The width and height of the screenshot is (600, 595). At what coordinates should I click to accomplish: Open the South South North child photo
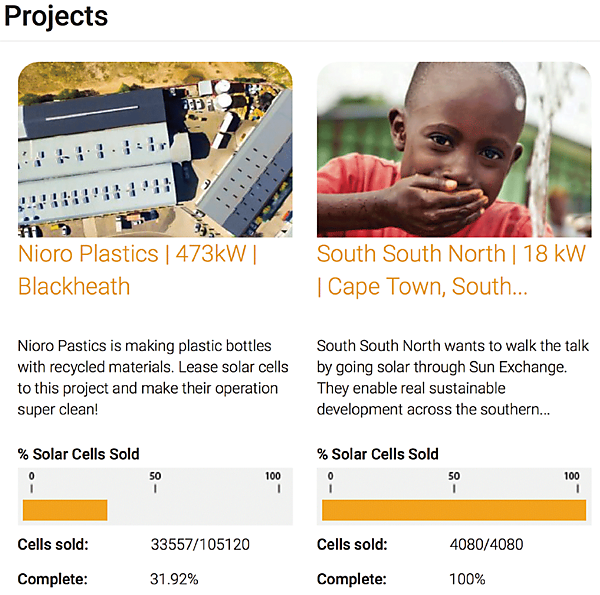coord(454,149)
